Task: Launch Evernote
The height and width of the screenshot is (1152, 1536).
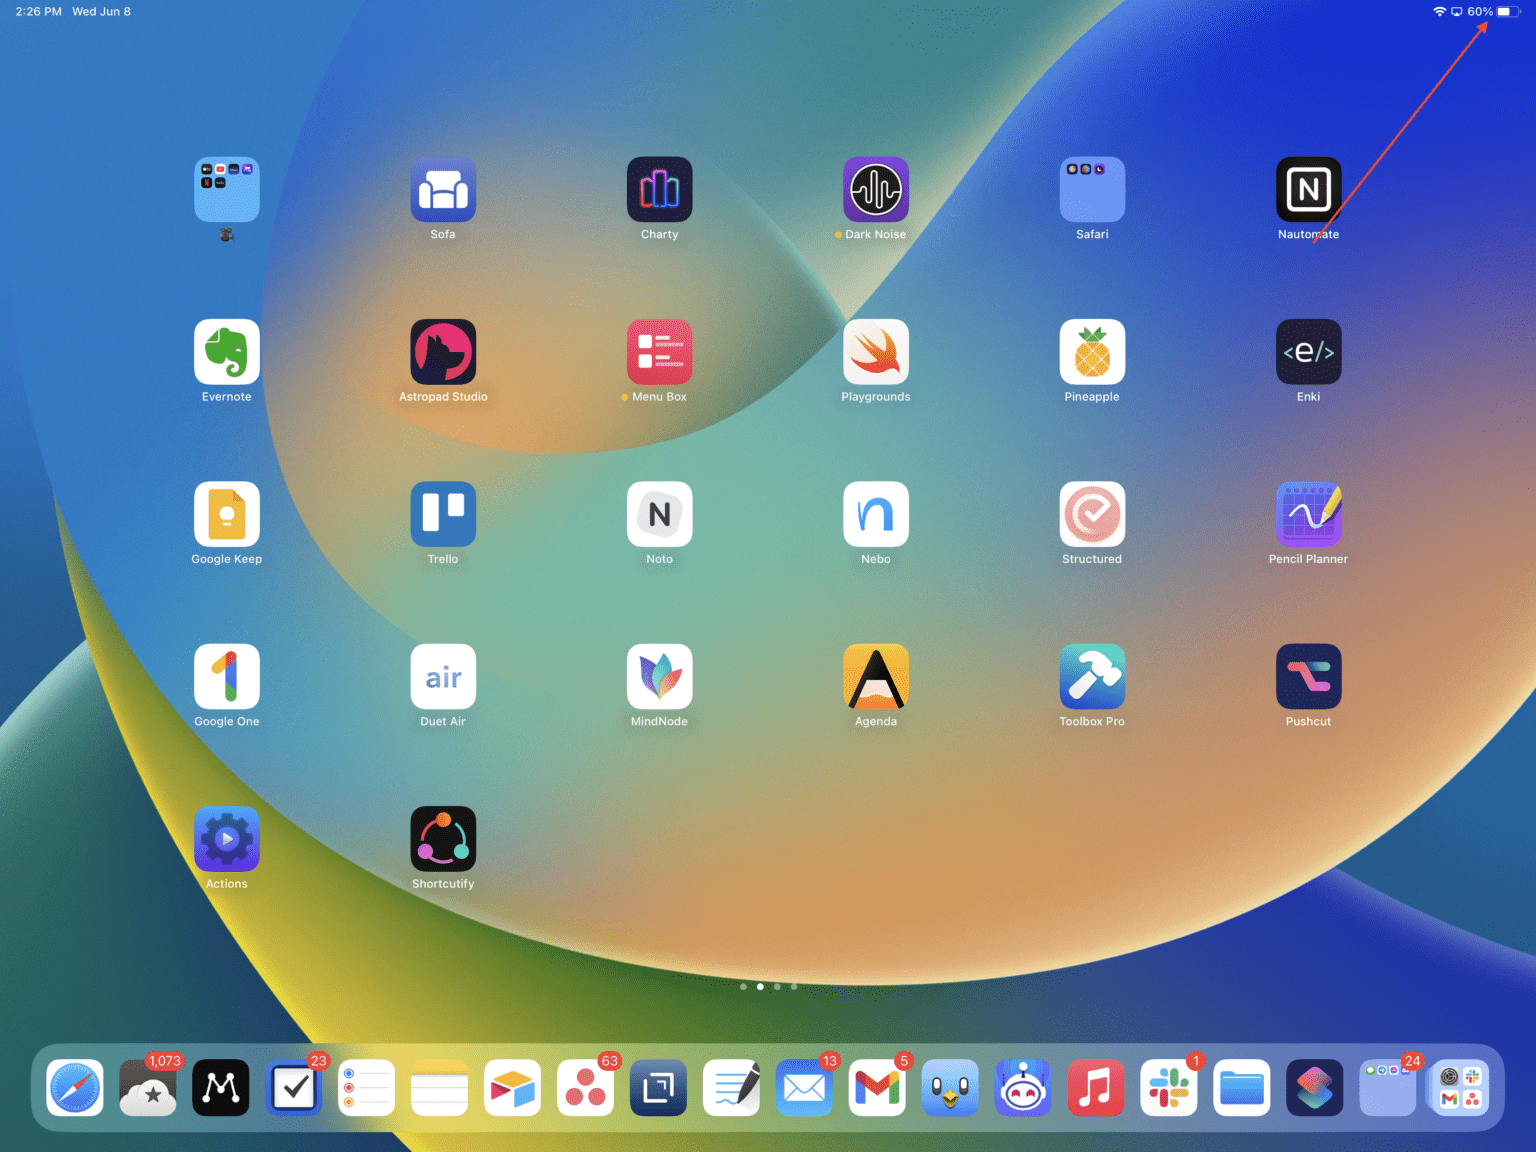Action: [226, 352]
